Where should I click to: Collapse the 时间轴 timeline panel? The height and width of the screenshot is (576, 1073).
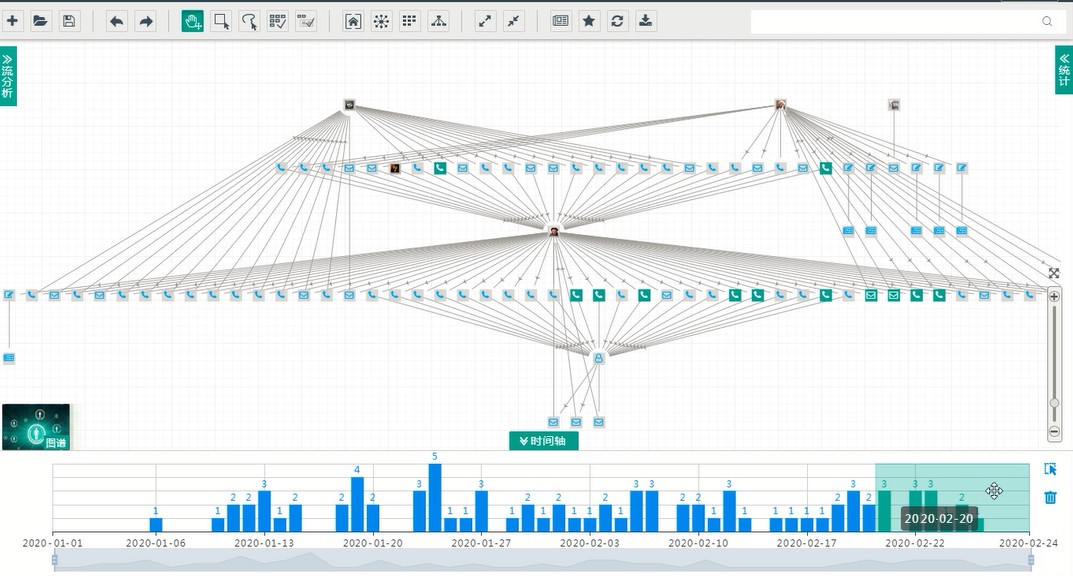pyautogui.click(x=544, y=441)
